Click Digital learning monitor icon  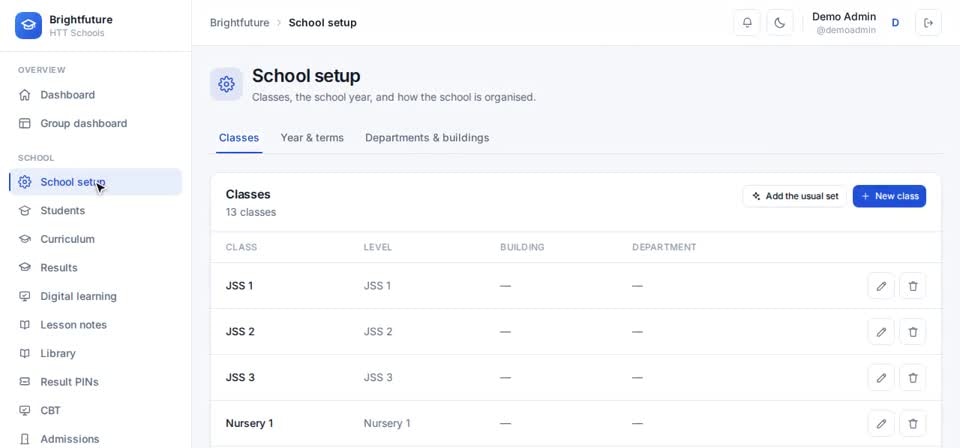24,296
